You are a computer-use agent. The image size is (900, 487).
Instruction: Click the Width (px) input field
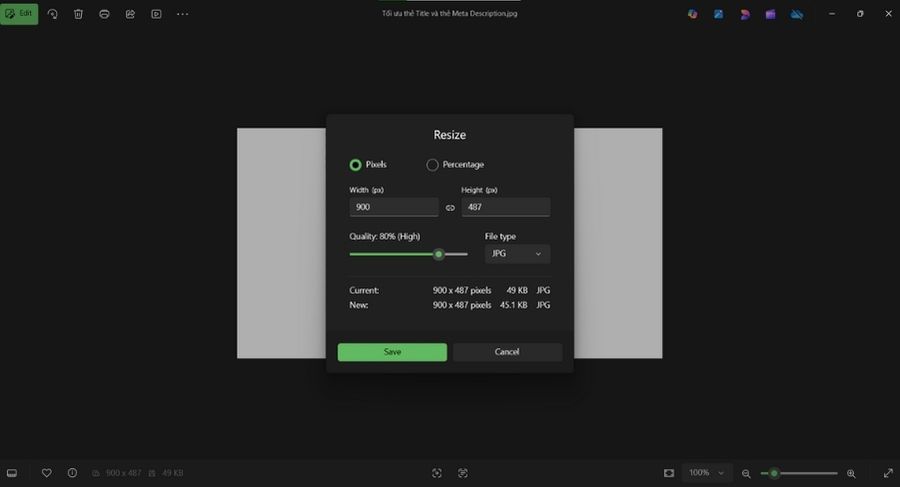(393, 207)
